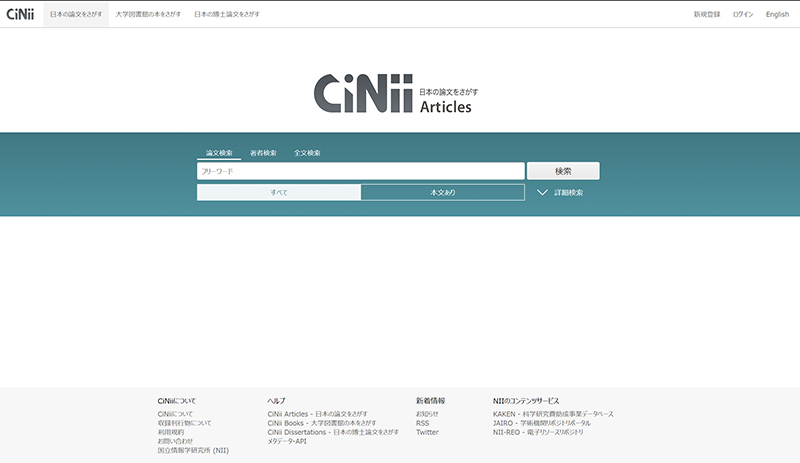
Task: Switch language to English
Action: (x=777, y=14)
